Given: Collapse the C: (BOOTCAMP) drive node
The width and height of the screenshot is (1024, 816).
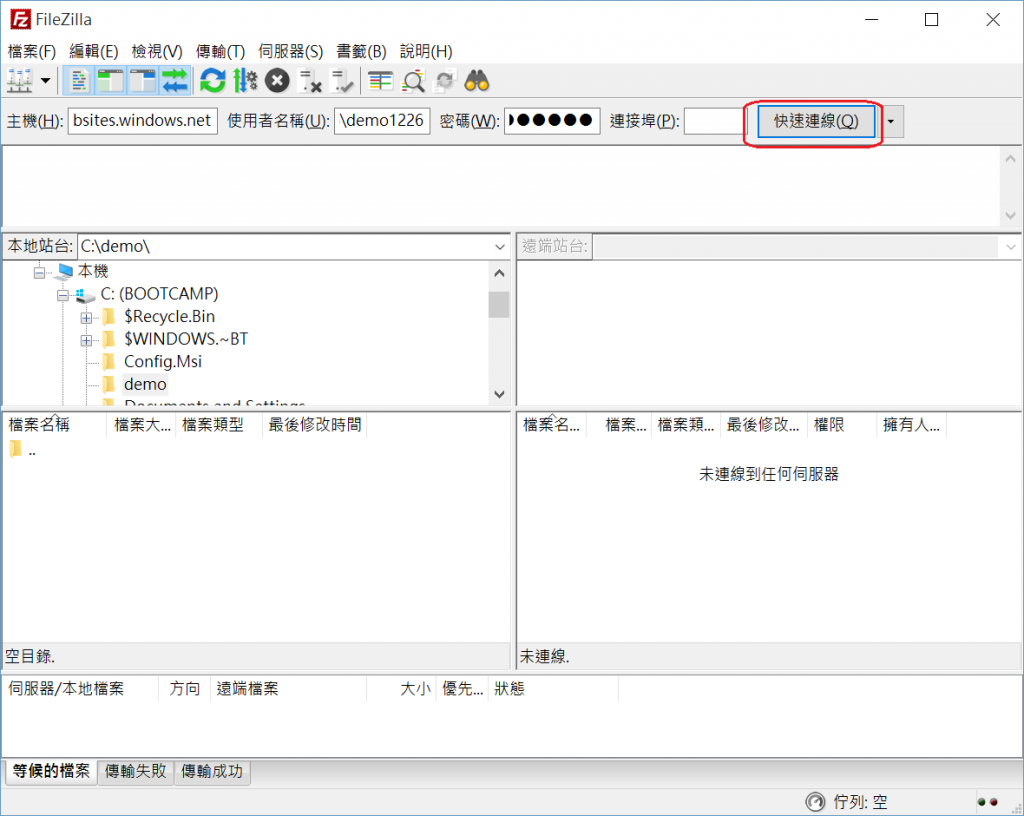Looking at the screenshot, I should pos(63,295).
